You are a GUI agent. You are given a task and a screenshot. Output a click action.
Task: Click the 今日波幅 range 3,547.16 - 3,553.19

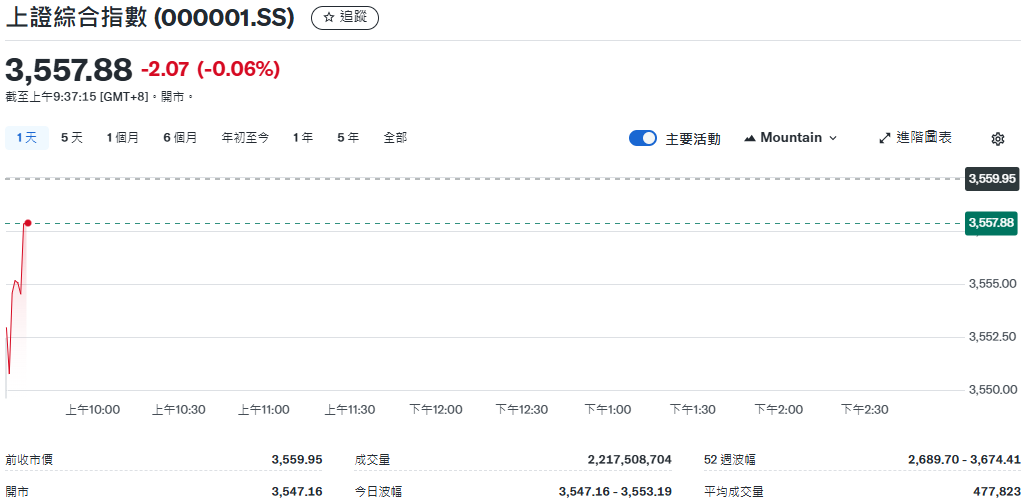tap(615, 492)
